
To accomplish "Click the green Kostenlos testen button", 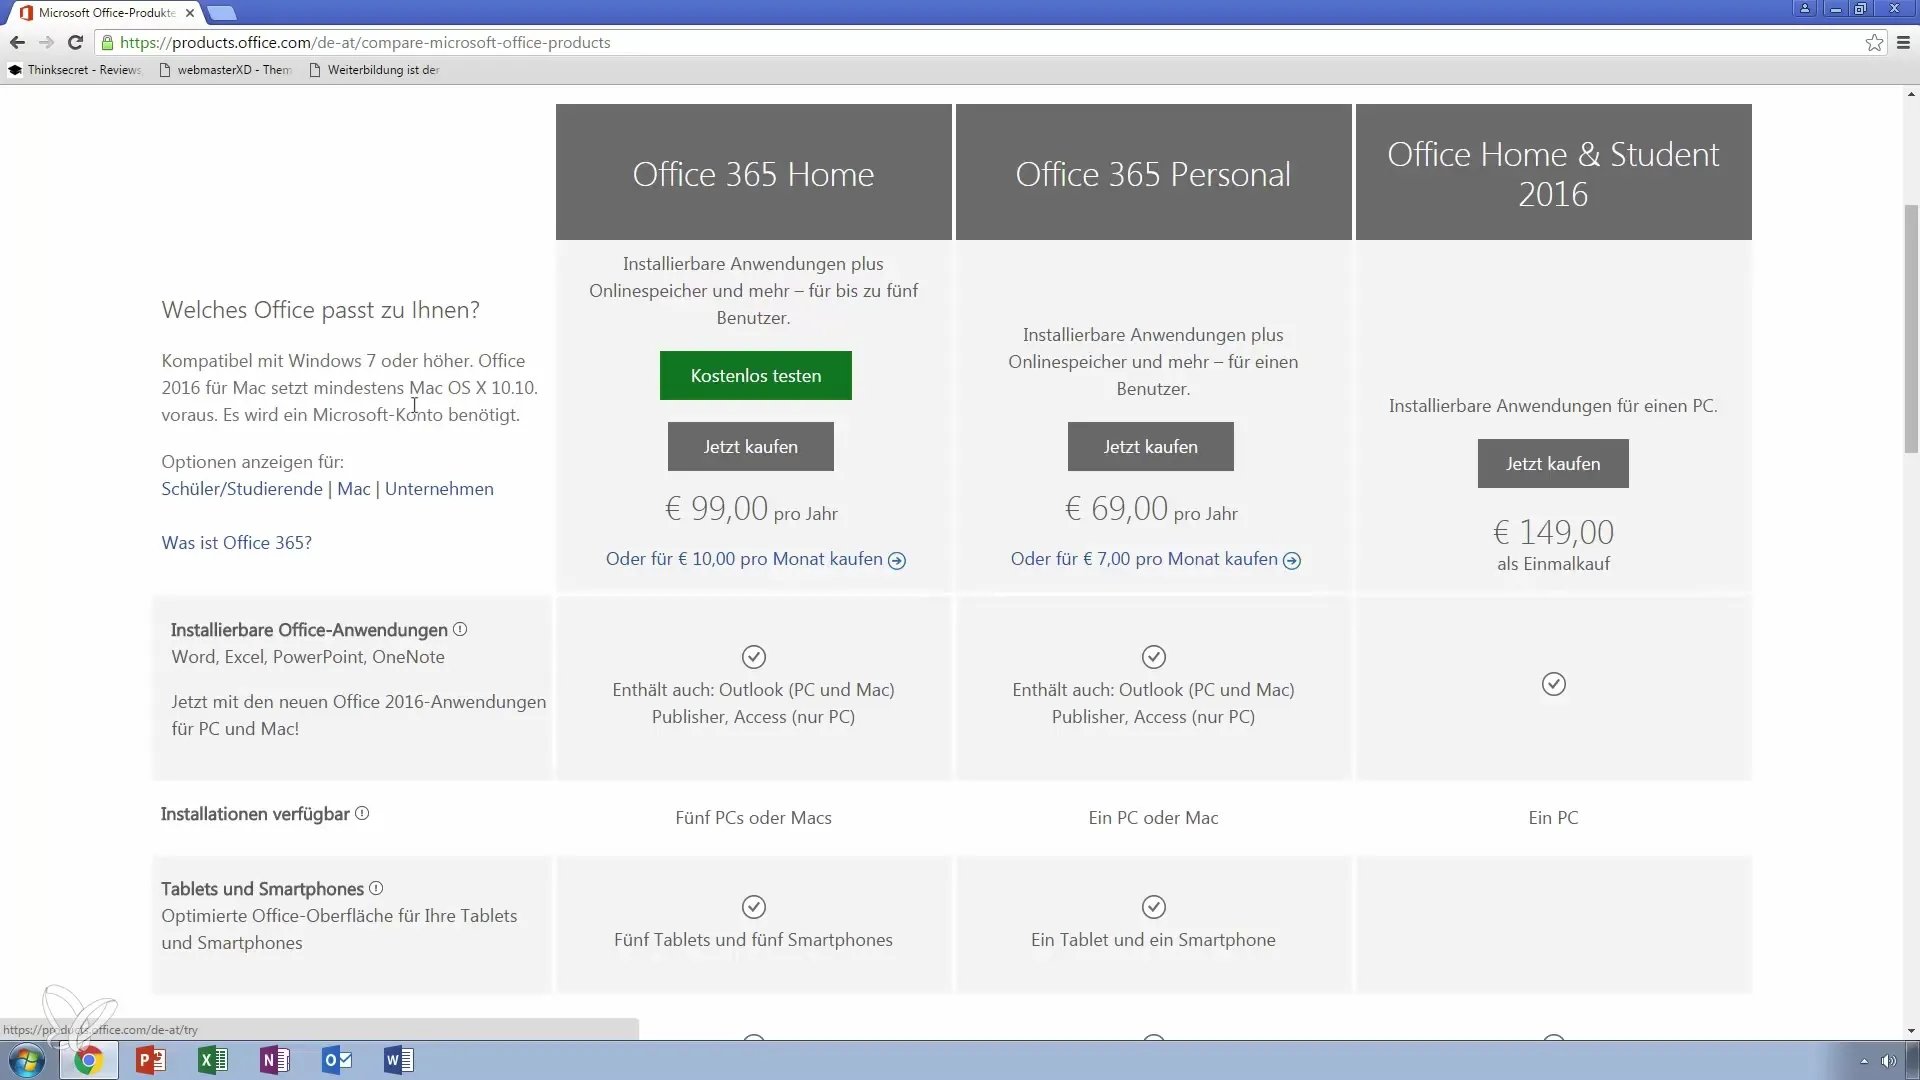I will point(755,375).
